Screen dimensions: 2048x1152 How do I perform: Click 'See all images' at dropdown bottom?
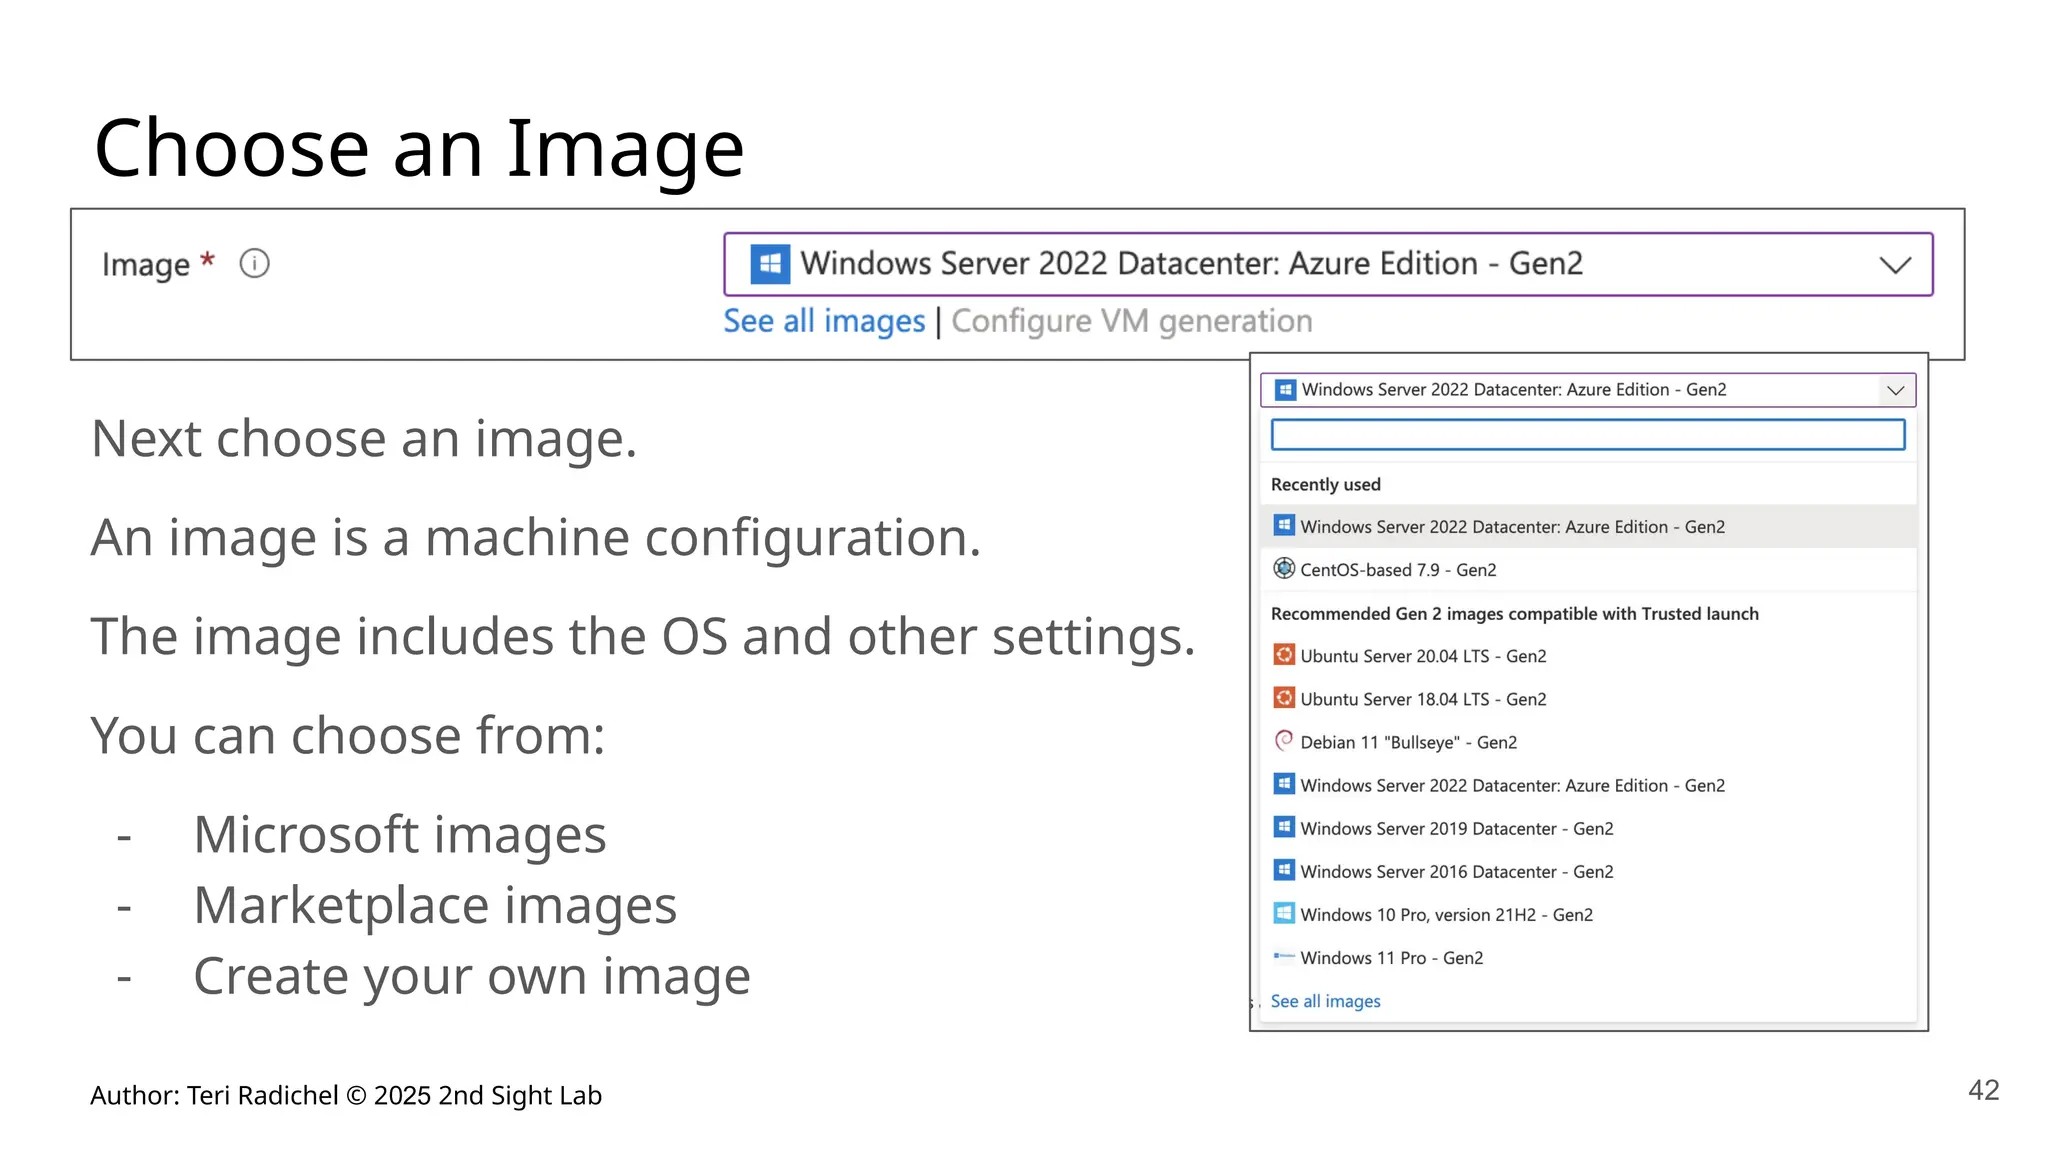pos(1325,1001)
